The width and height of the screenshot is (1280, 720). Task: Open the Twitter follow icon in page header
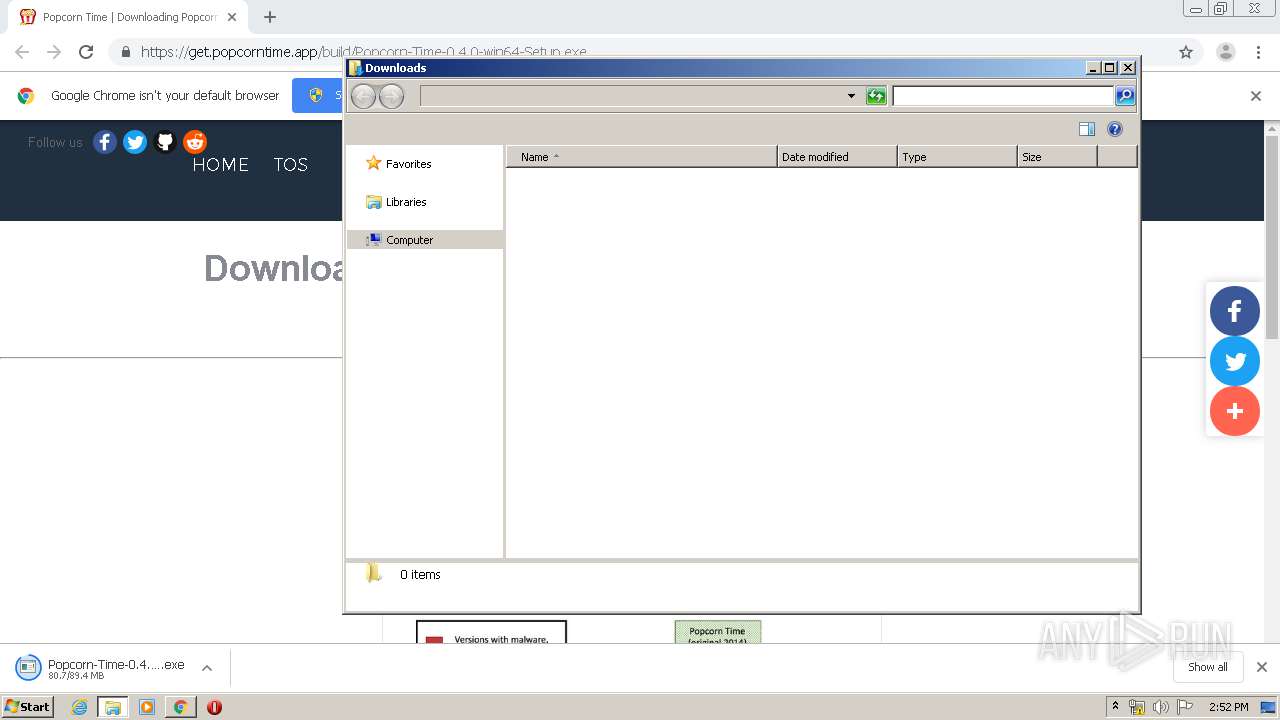[x=135, y=142]
